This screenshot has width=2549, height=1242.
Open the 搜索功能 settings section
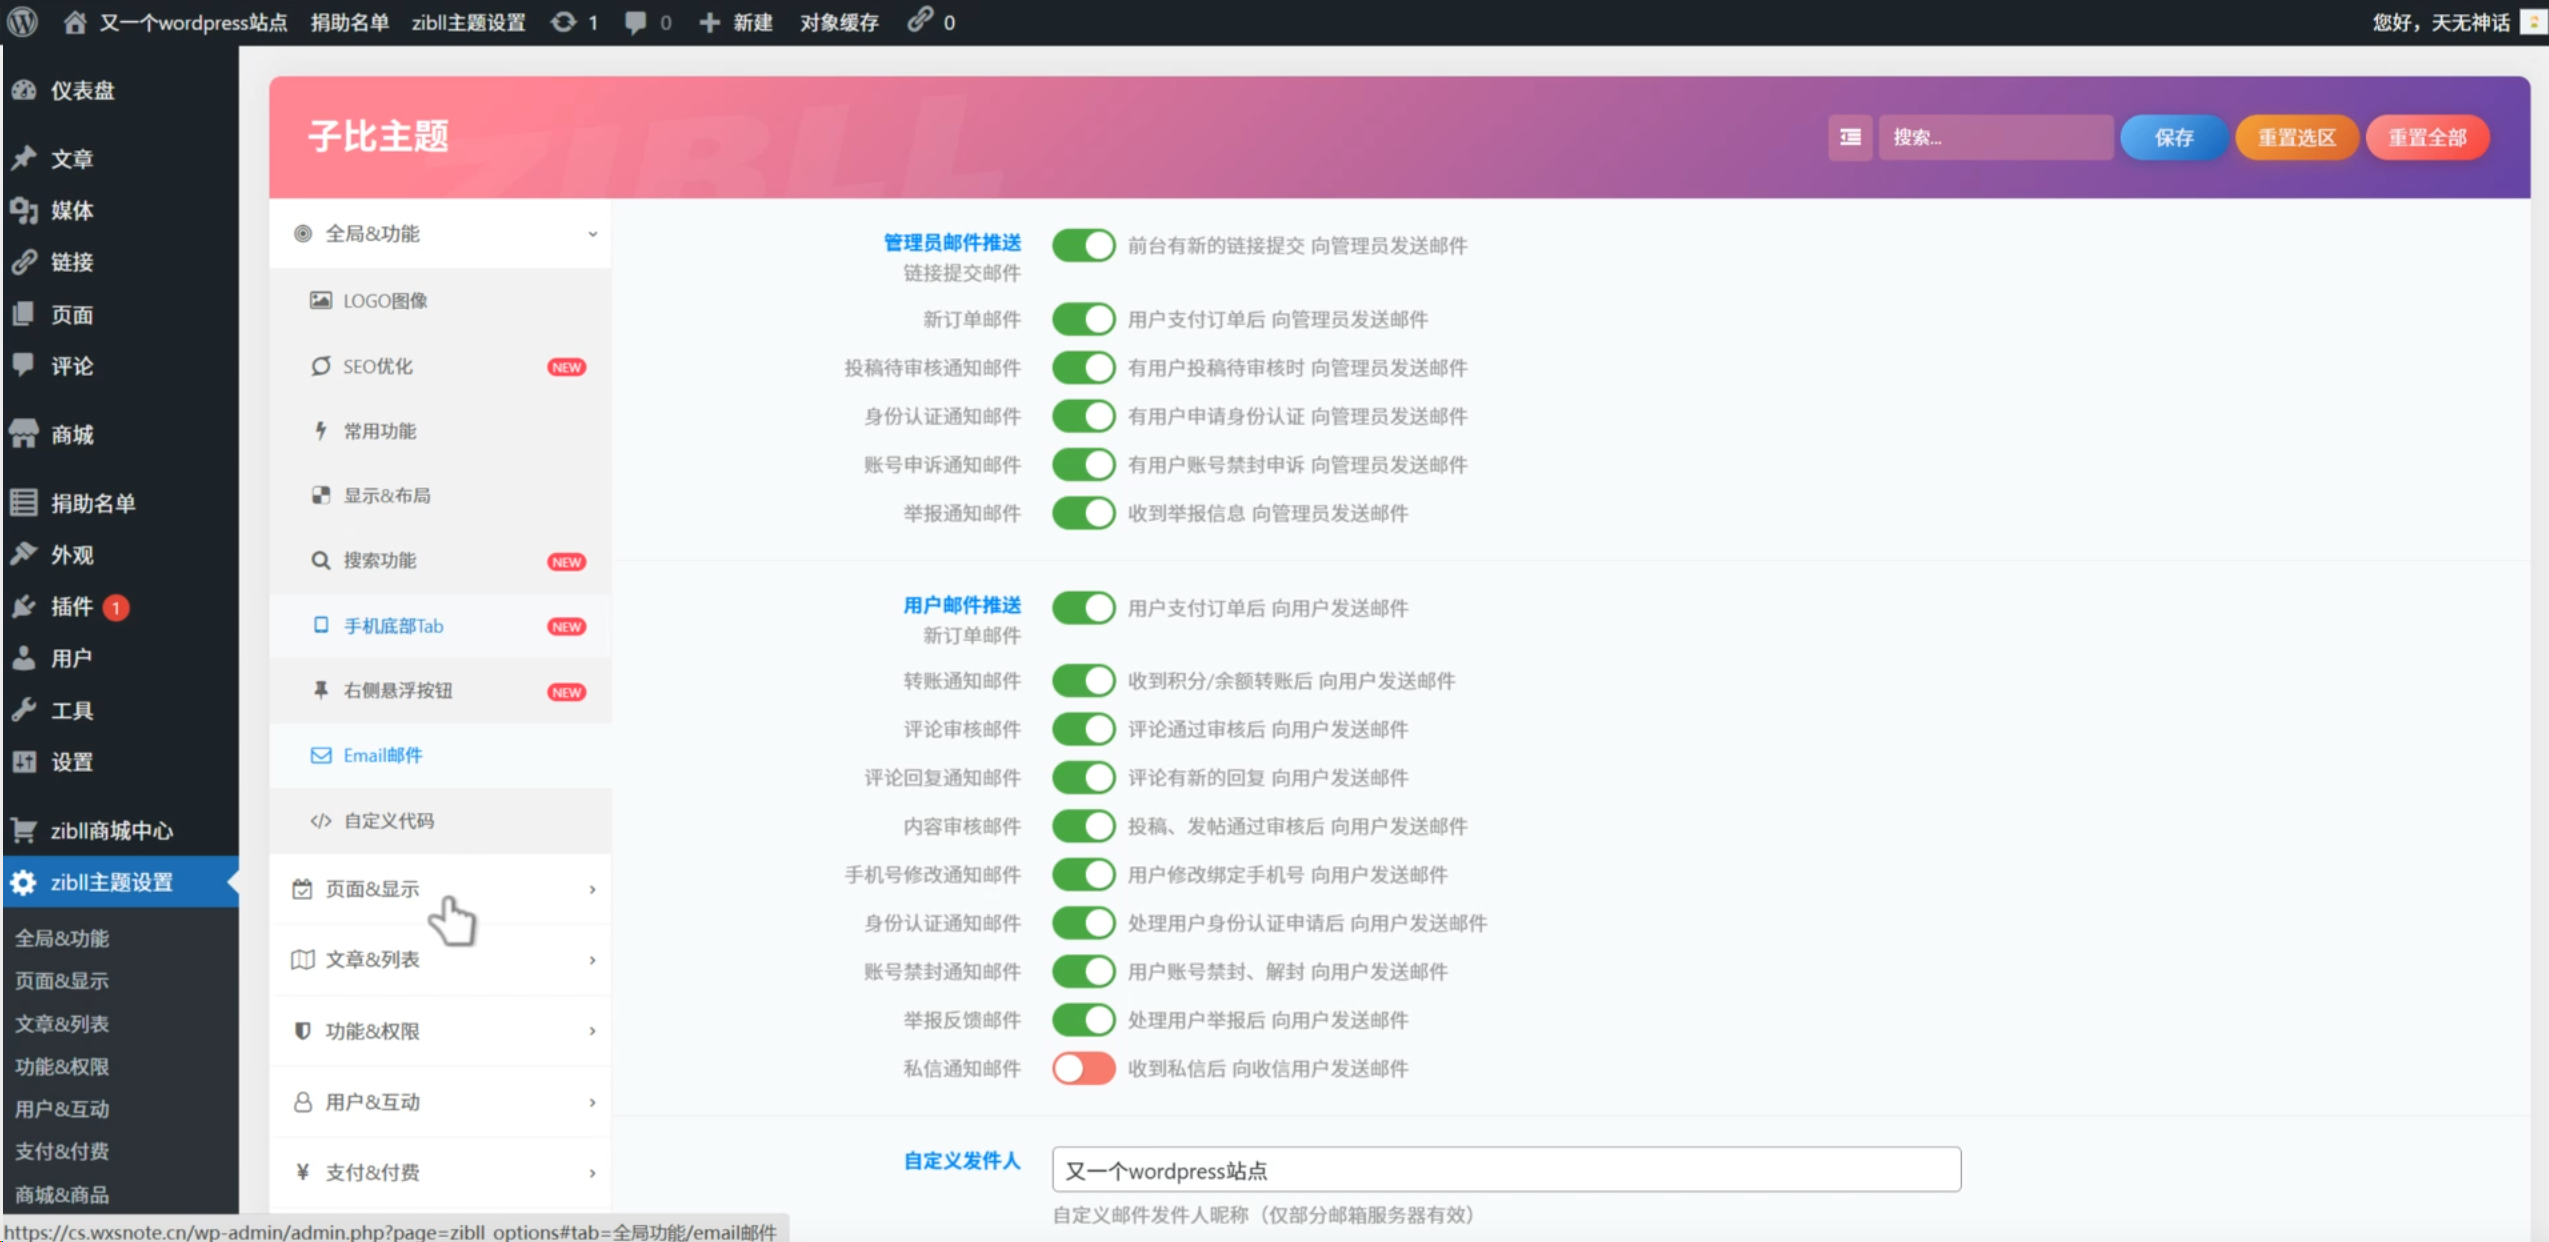380,560
